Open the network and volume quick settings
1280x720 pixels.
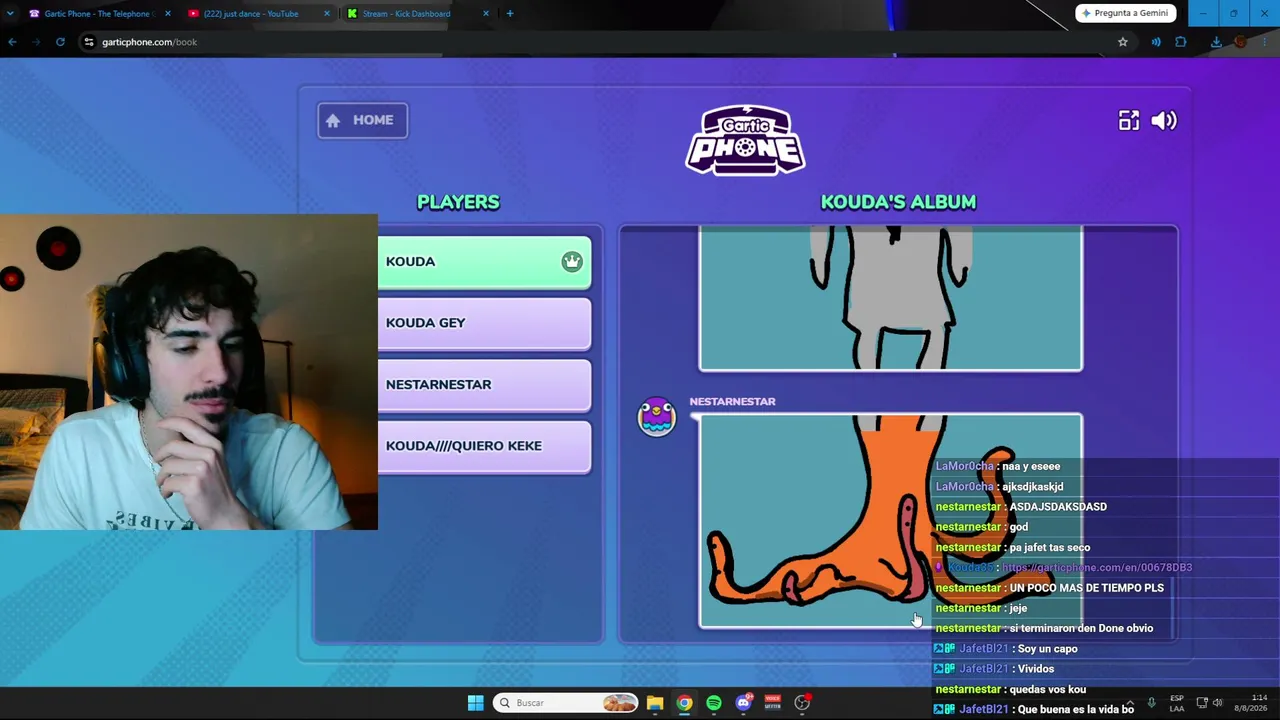(x=1209, y=703)
